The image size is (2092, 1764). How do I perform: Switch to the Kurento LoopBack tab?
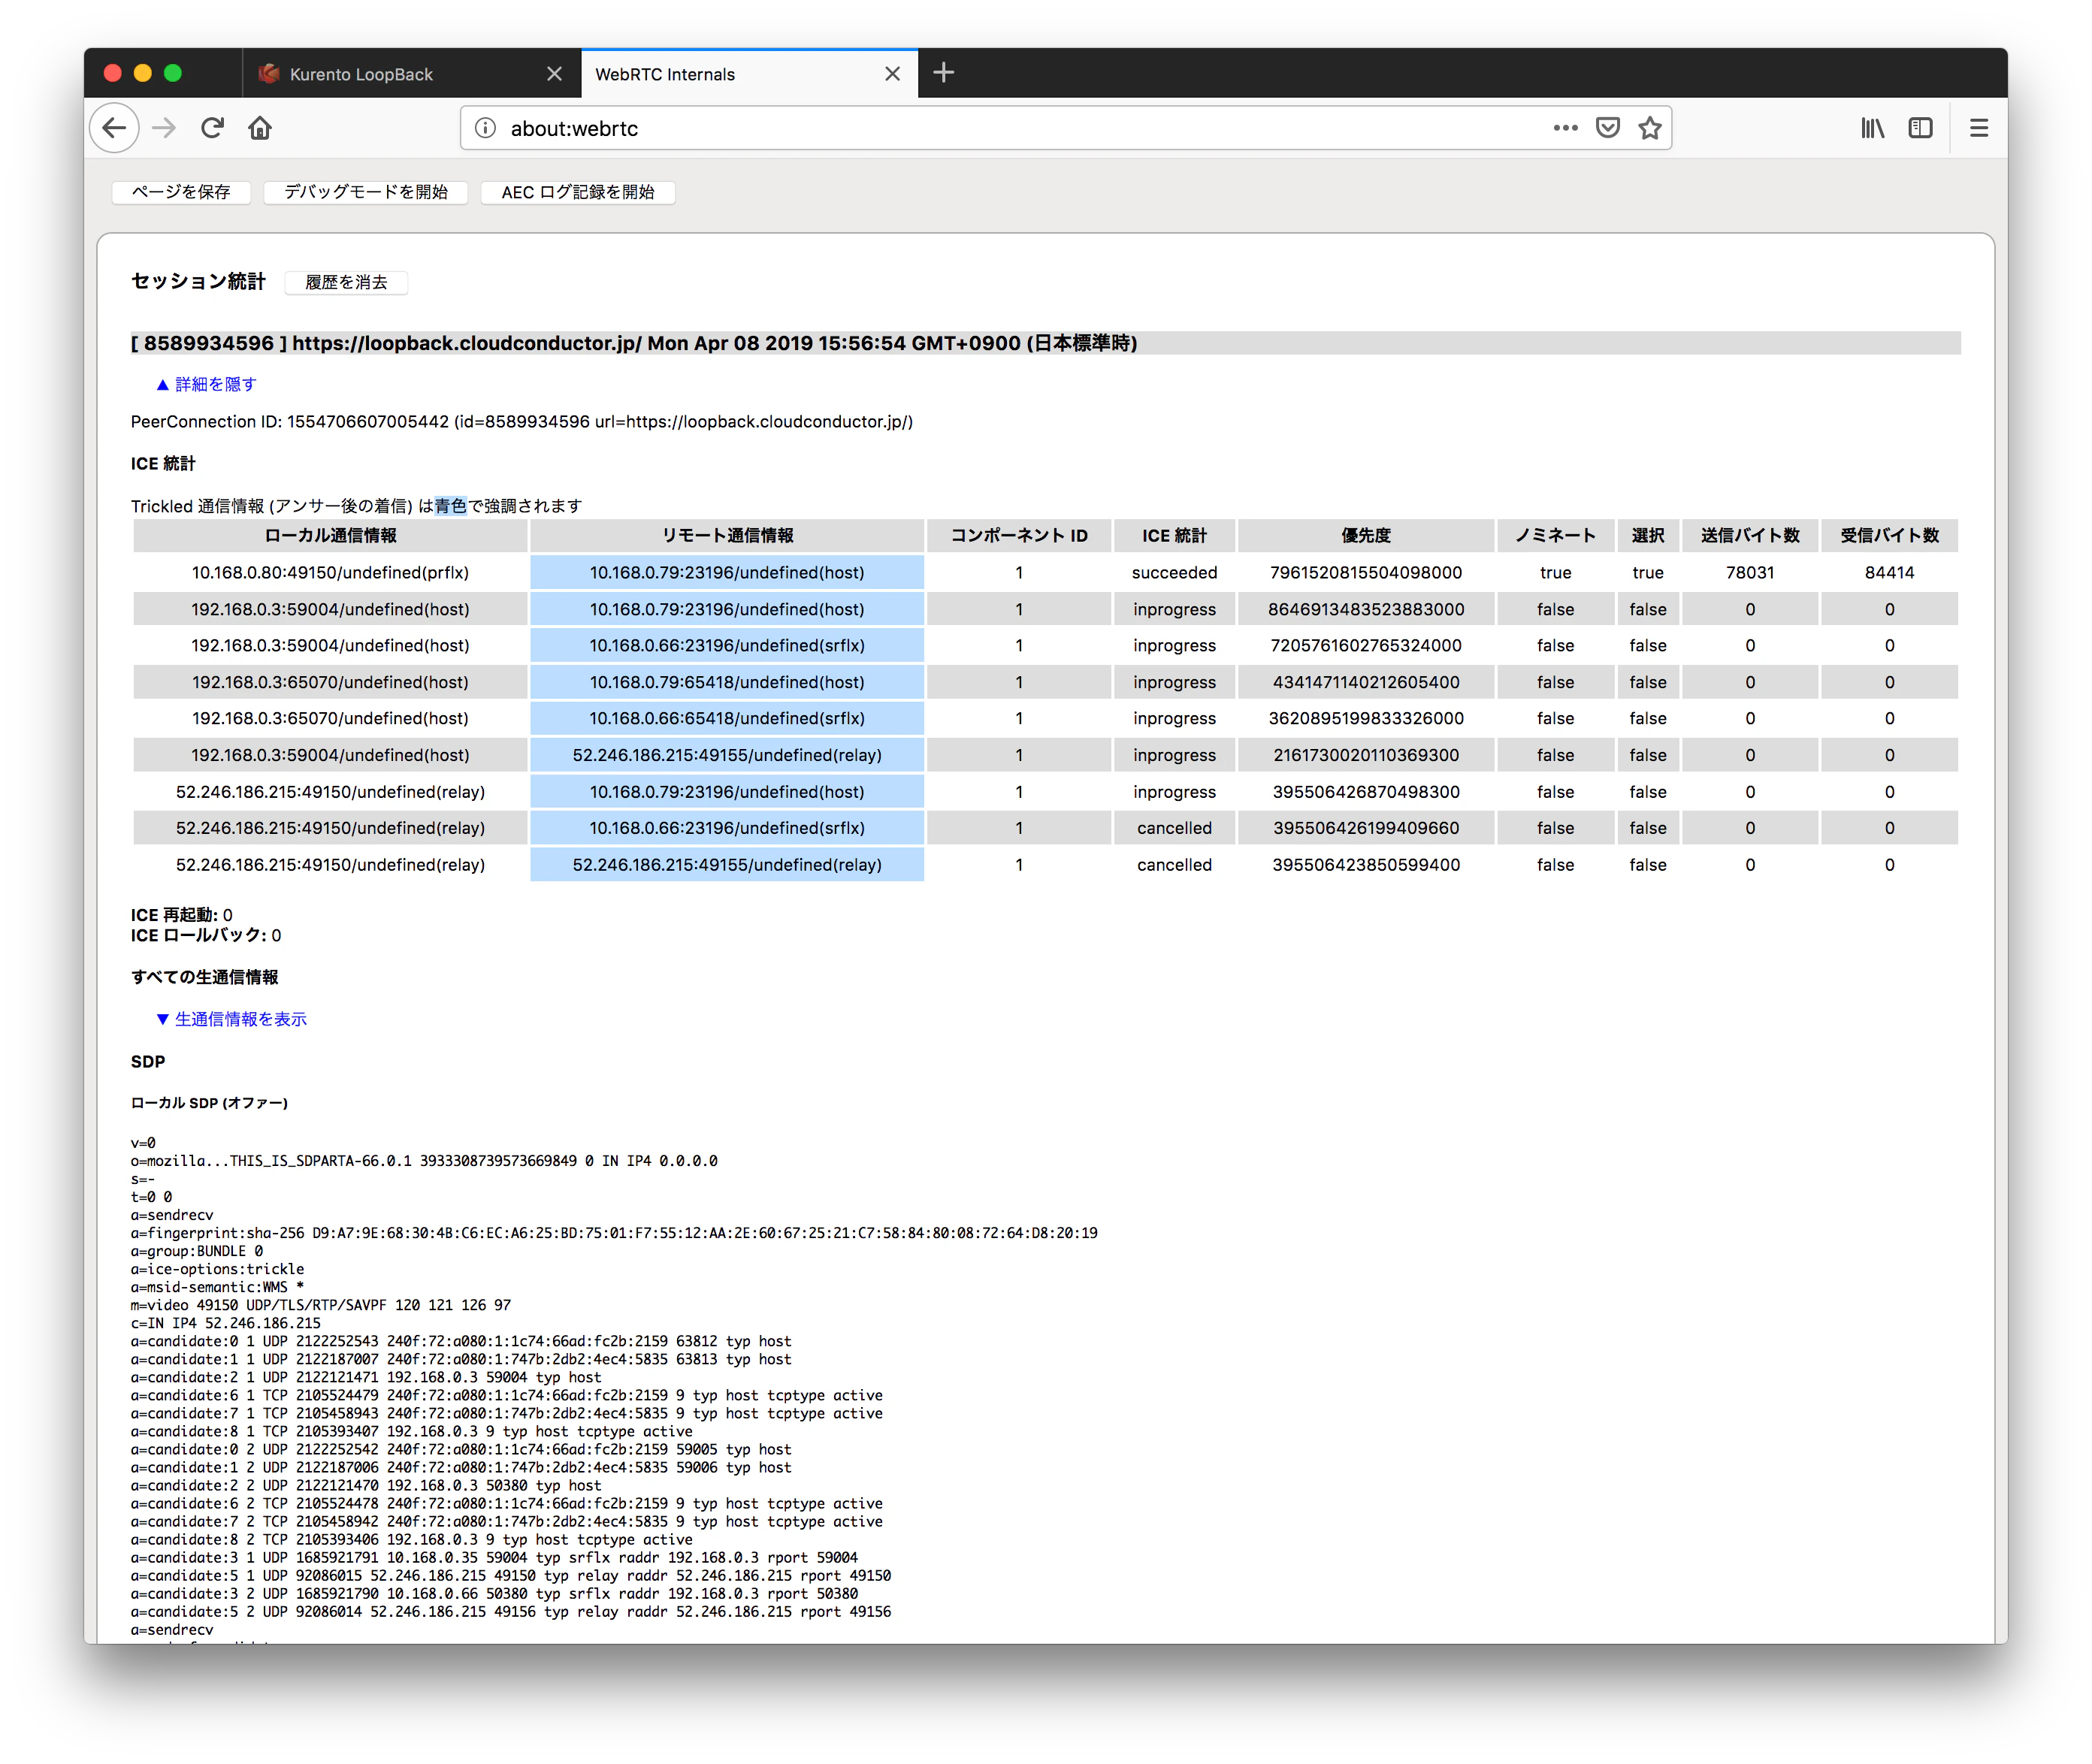[411, 74]
